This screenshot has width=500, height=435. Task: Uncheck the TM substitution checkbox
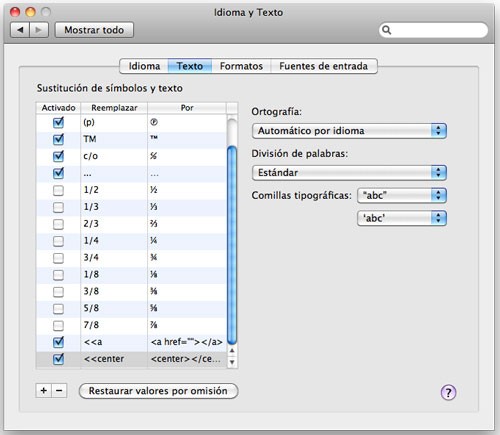pos(58,139)
